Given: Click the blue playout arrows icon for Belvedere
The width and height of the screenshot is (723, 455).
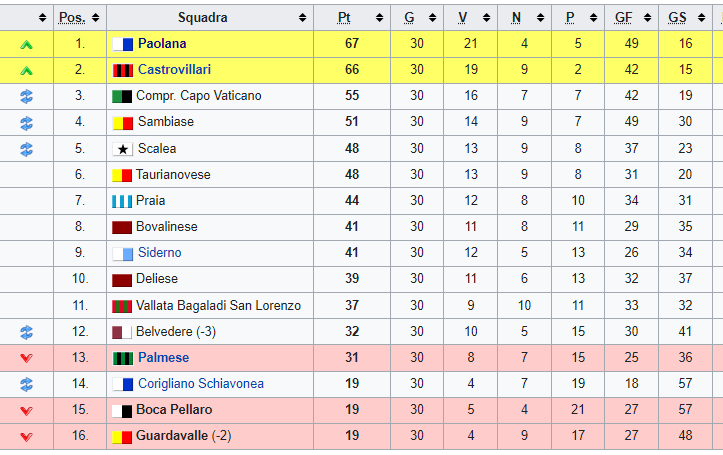Looking at the screenshot, I should (26, 332).
